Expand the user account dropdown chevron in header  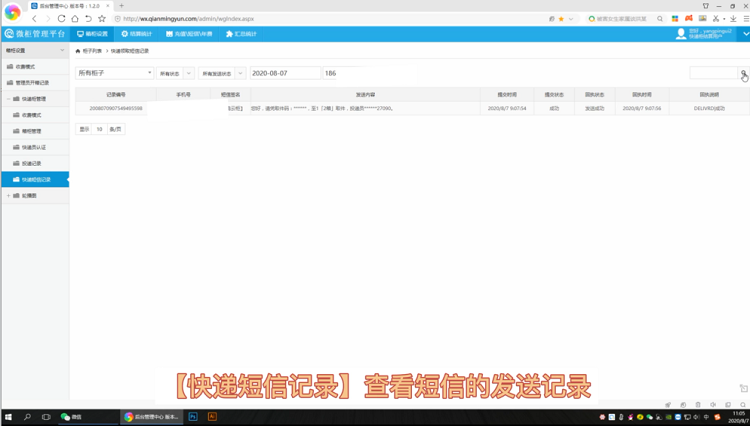point(745,33)
